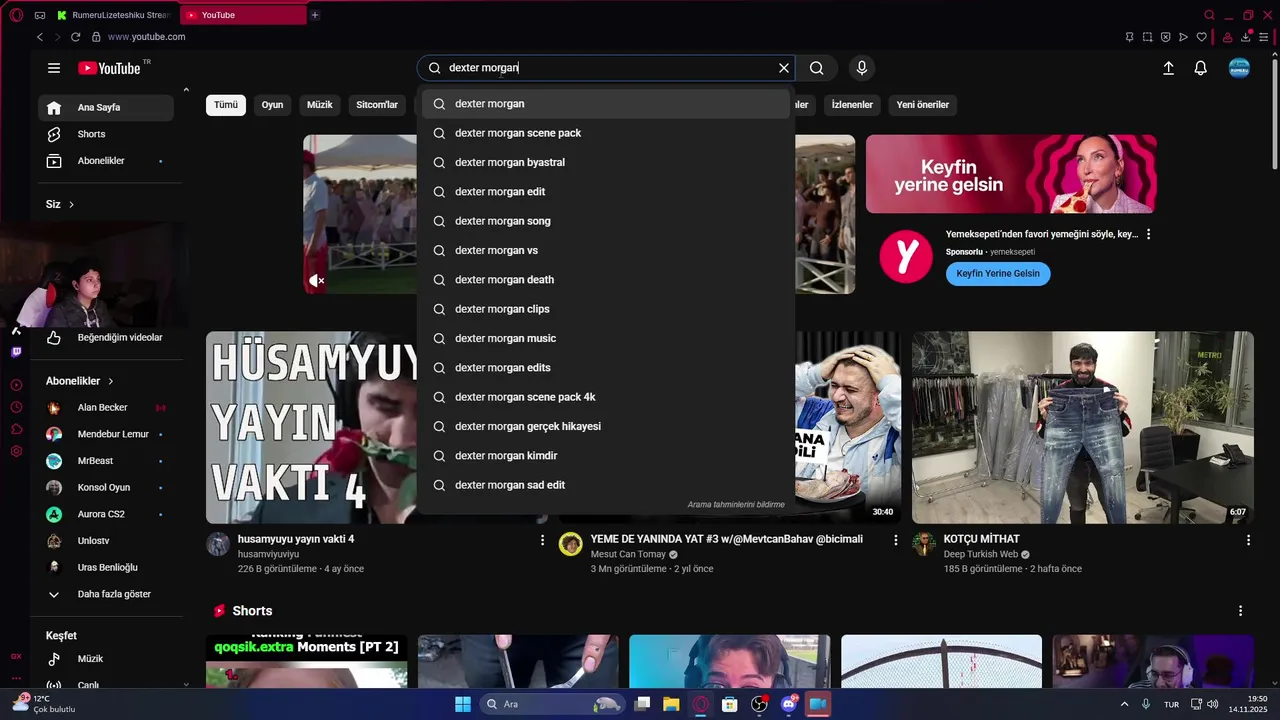Expand the Abonelikler heading chevron

[111, 381]
